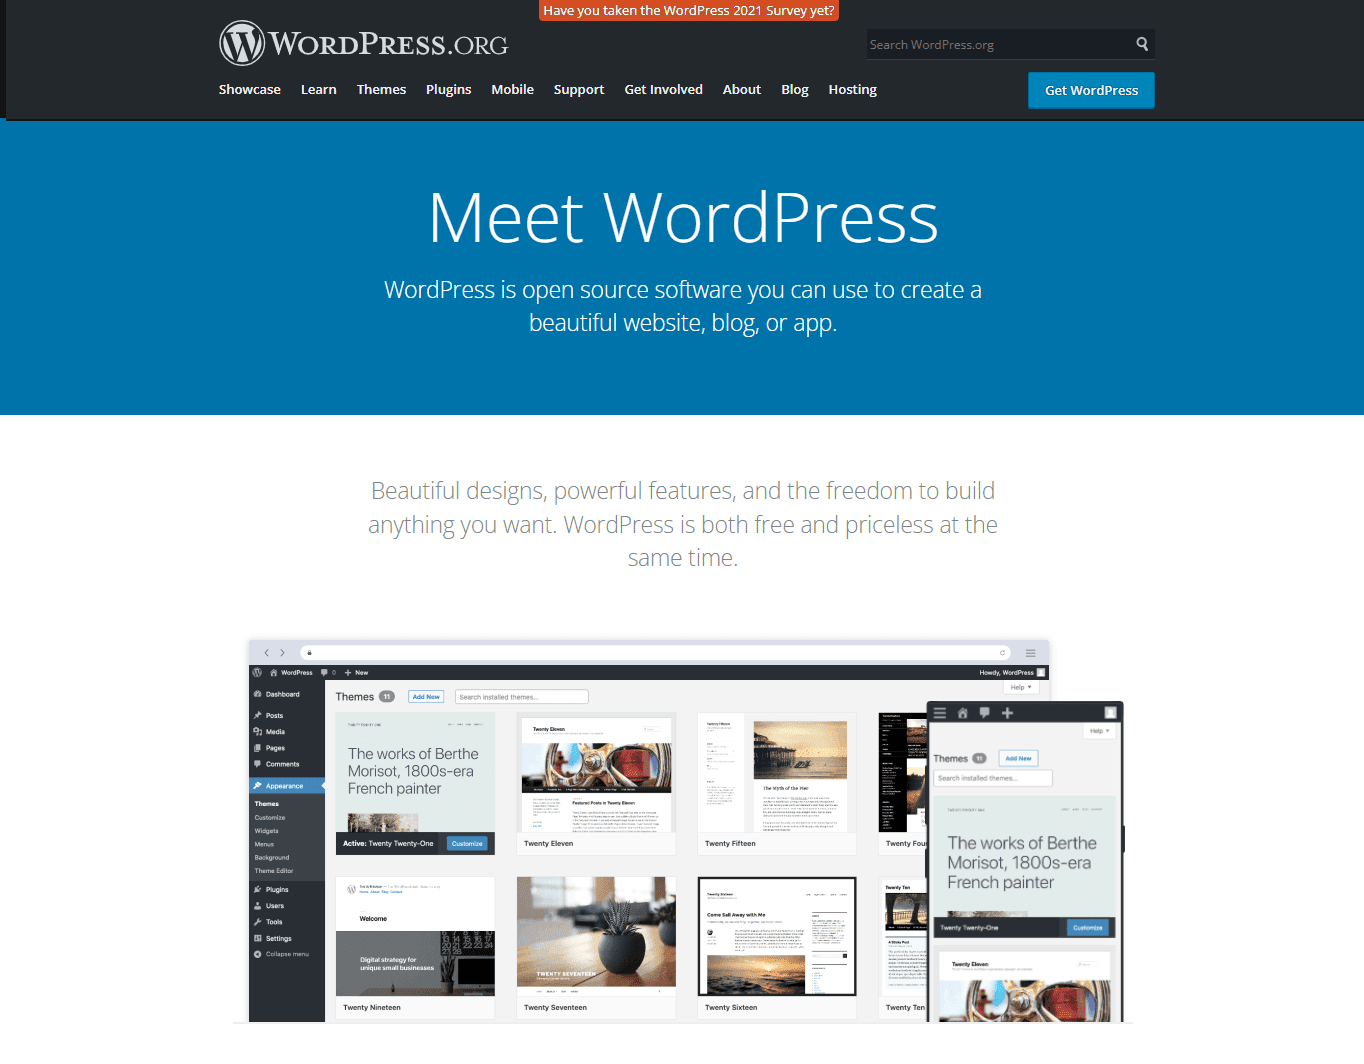Select the Customize submenu under Appearance
The image size is (1364, 1064).
(x=270, y=817)
